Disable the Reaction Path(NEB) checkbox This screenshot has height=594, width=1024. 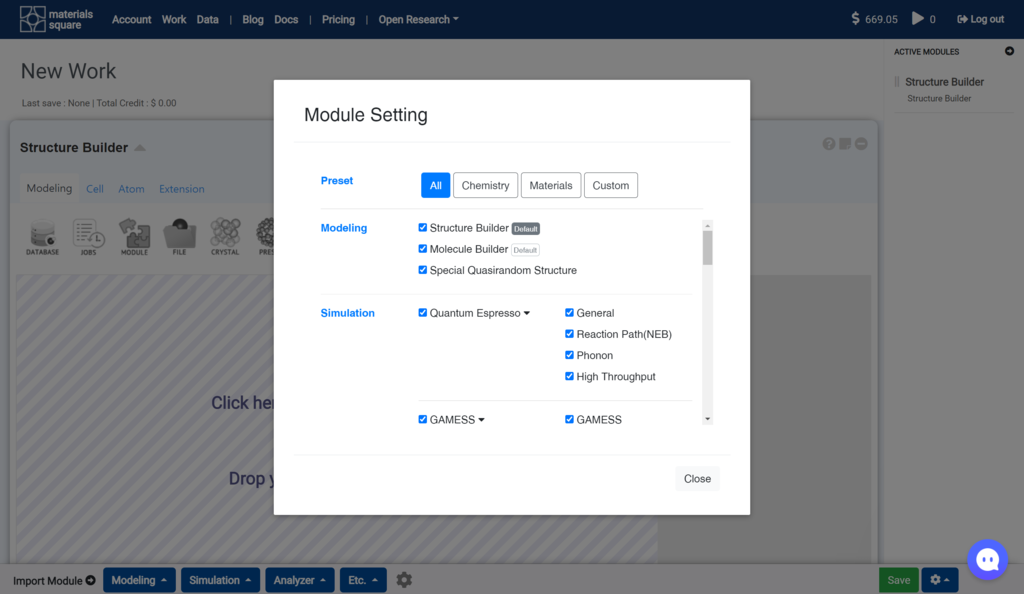570,334
